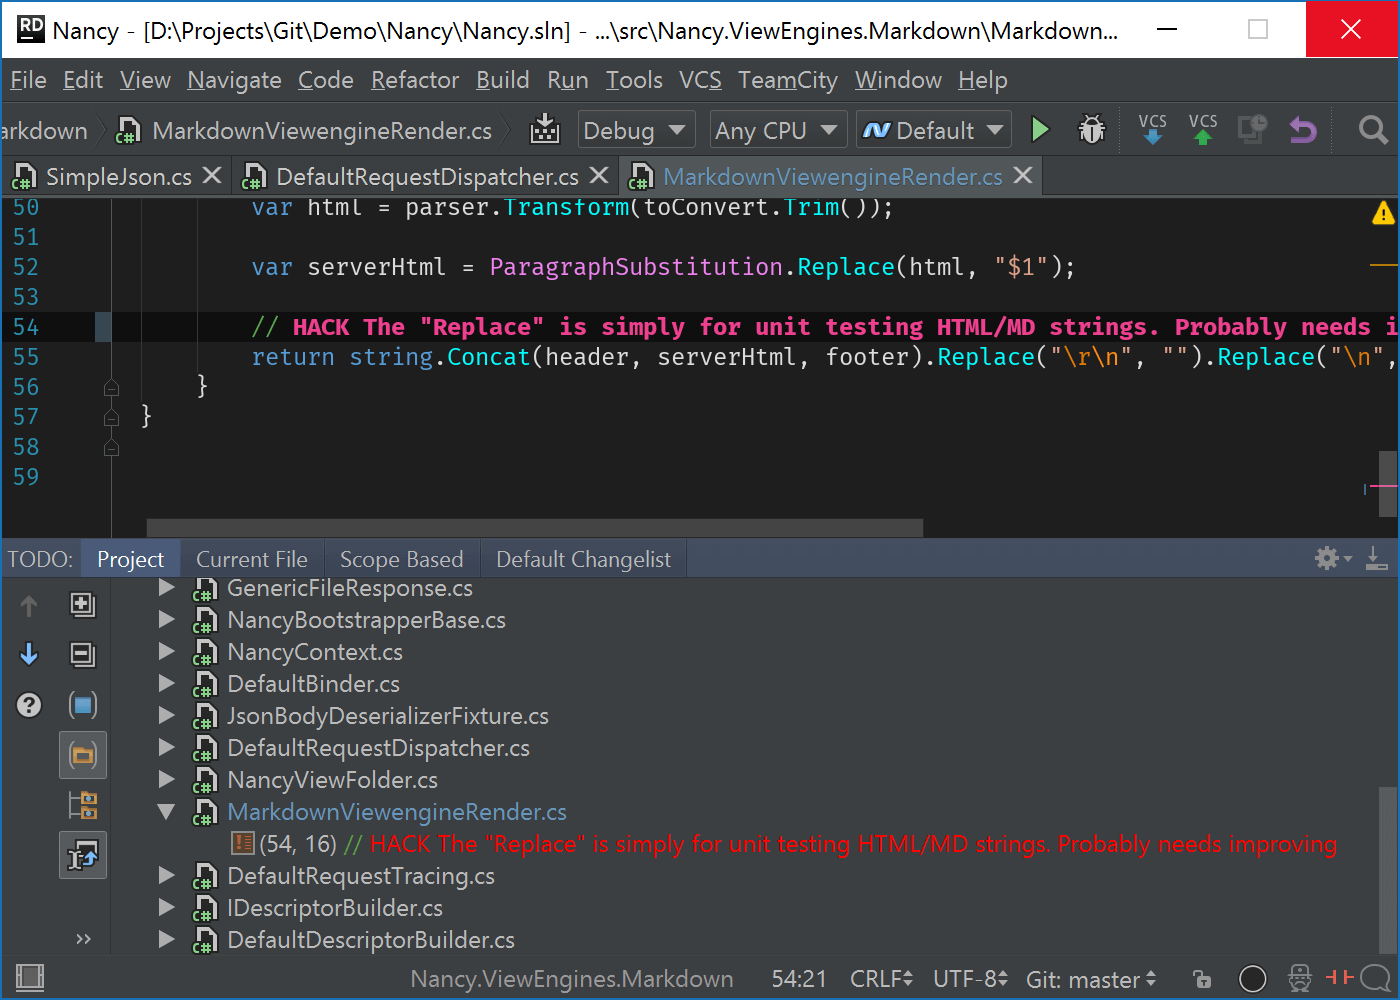Update project via VCS down arrow
The height and width of the screenshot is (1000, 1400).
(x=1152, y=129)
